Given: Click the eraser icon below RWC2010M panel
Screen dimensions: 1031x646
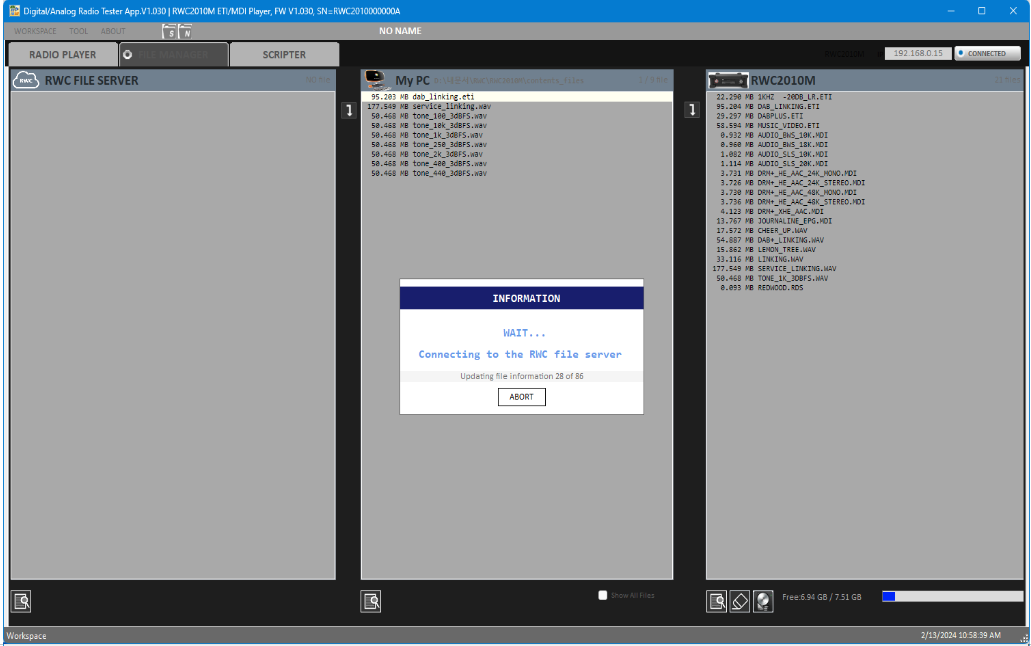Looking at the screenshot, I should pyautogui.click(x=740, y=601).
